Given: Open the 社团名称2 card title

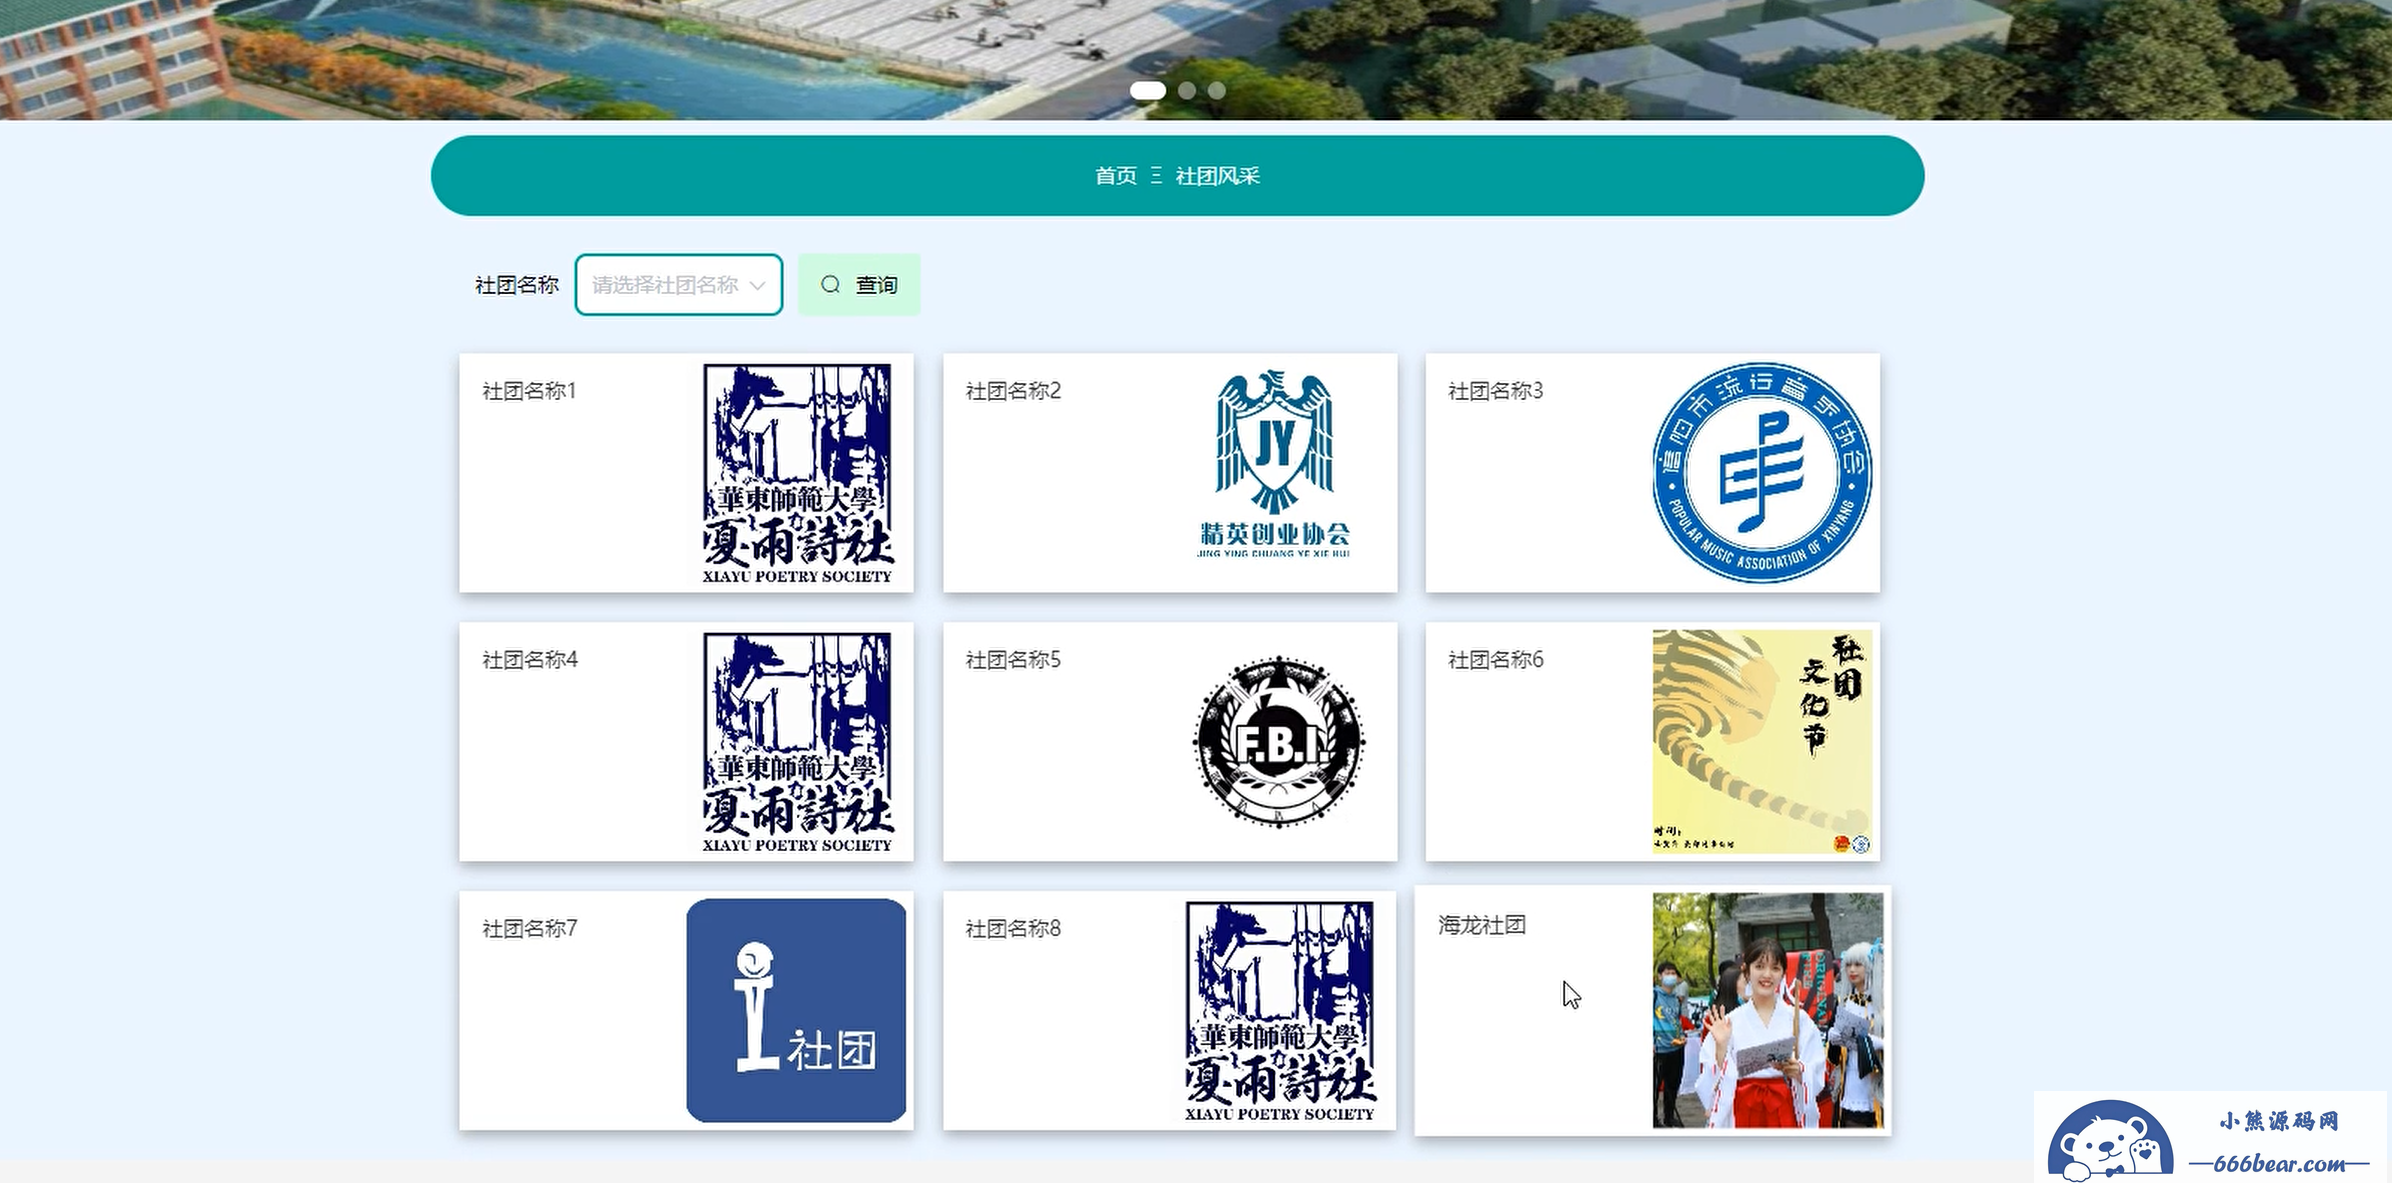Looking at the screenshot, I should point(1013,391).
